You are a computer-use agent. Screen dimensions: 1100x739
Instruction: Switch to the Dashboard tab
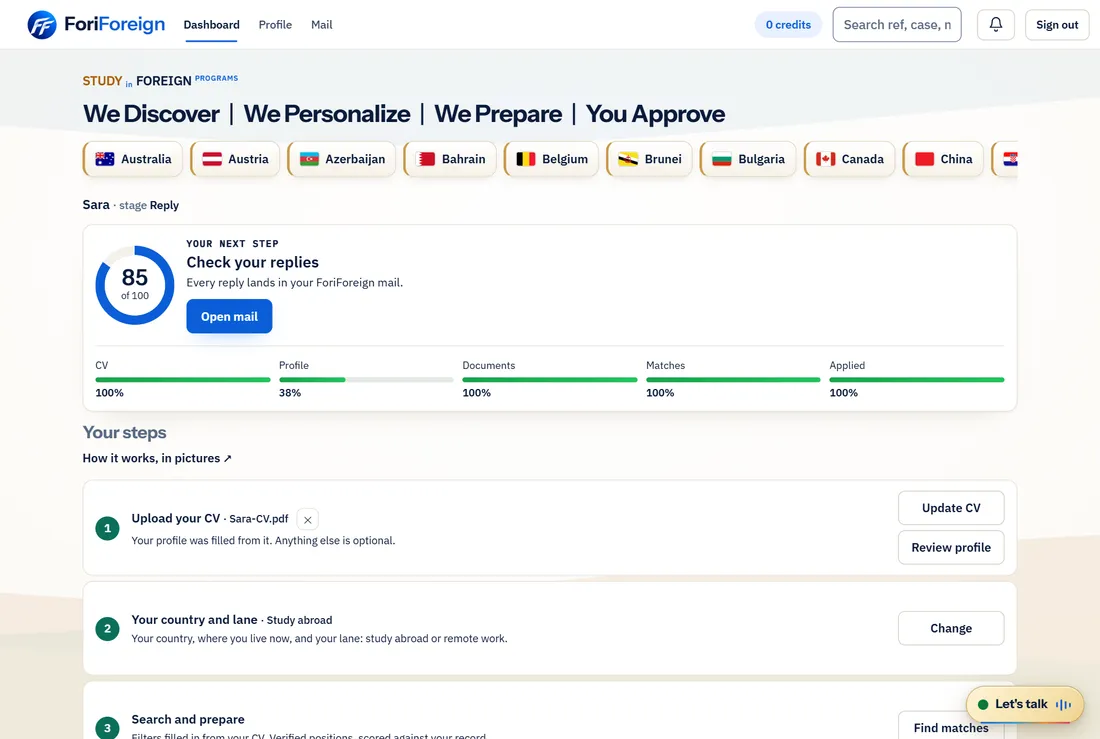click(x=211, y=25)
